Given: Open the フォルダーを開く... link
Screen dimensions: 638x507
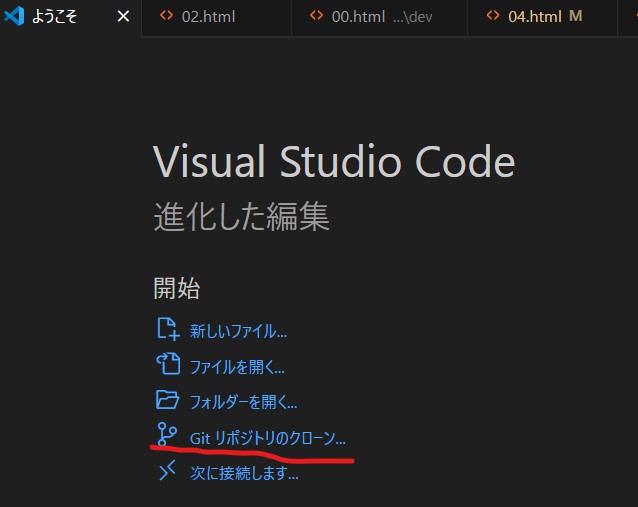Looking at the screenshot, I should (x=243, y=402).
